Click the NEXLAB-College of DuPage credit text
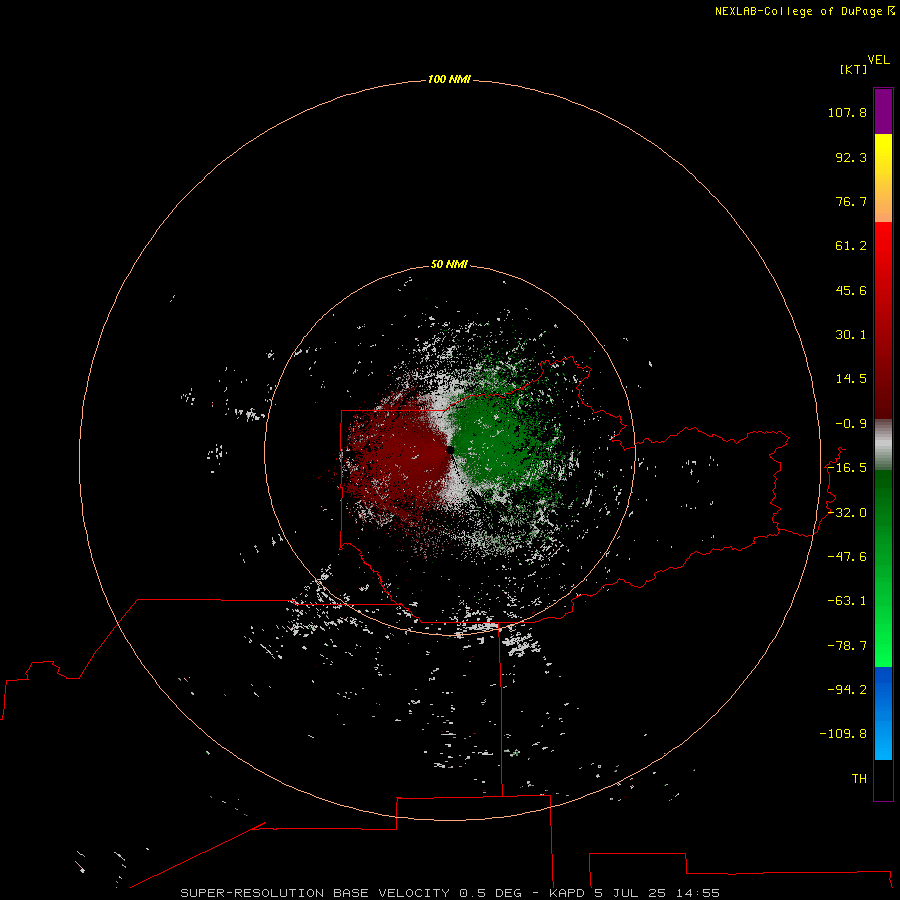900x900 pixels. 804,11
